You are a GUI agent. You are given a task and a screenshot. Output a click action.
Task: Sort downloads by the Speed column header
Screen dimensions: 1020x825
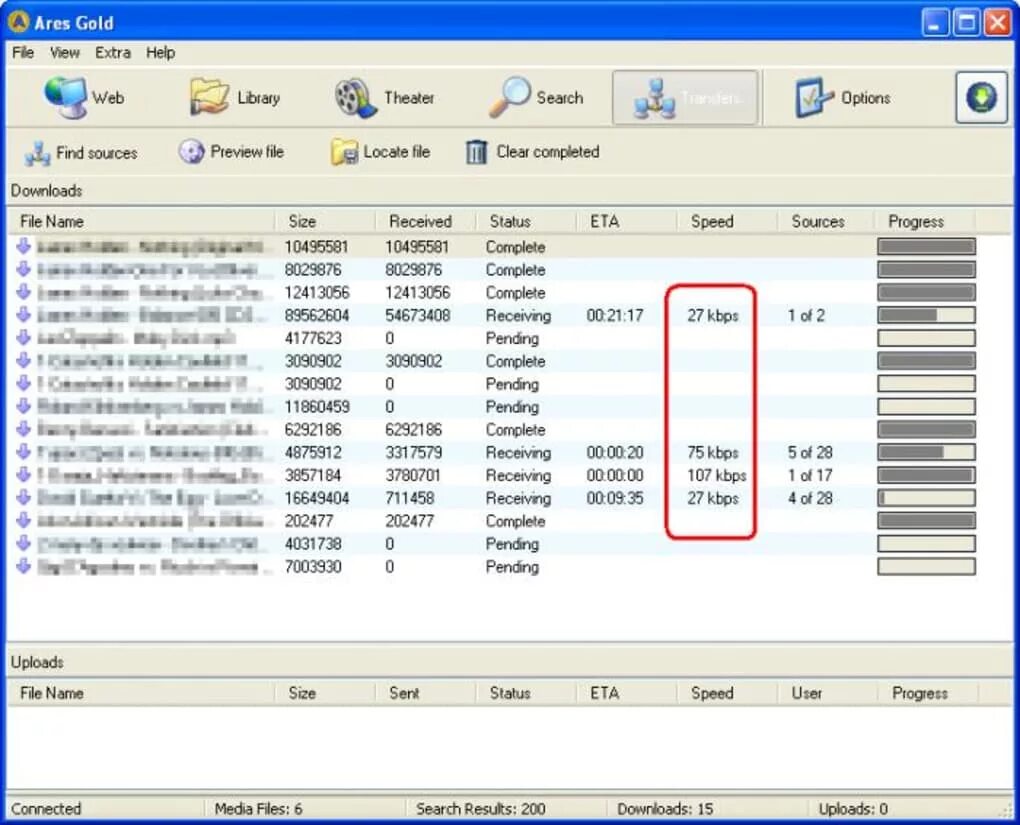pos(727,221)
